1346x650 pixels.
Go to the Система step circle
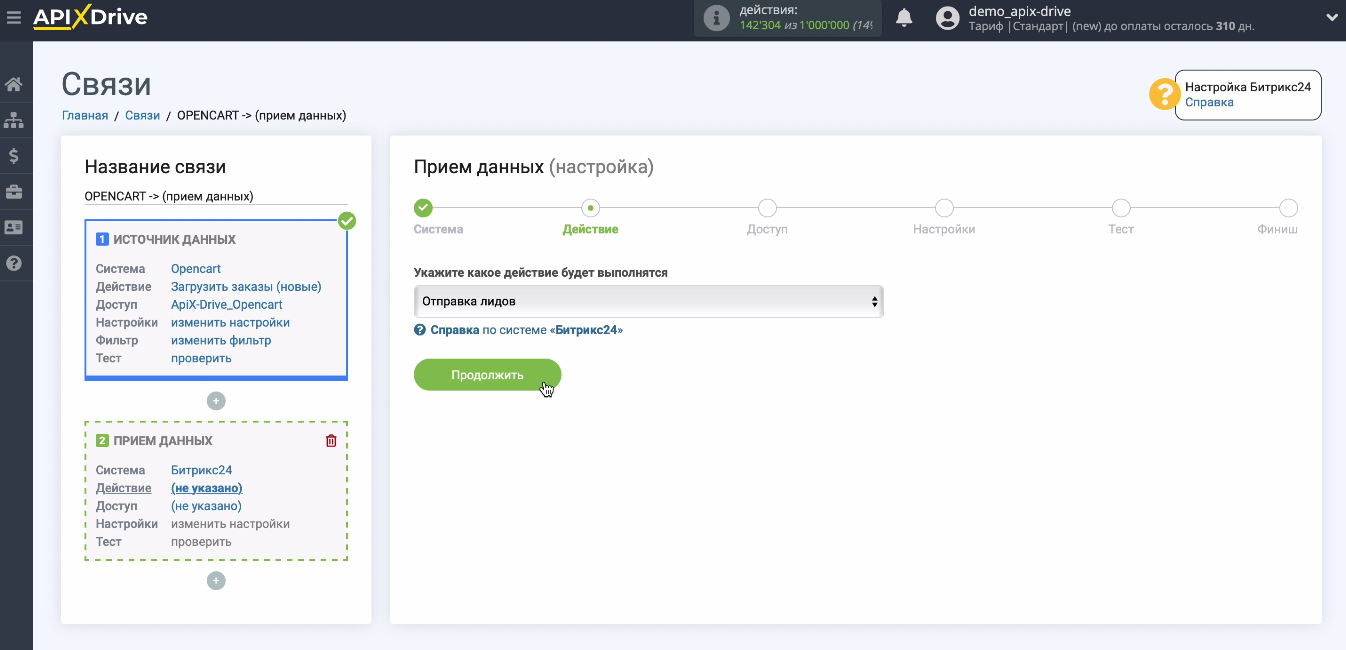click(x=423, y=208)
